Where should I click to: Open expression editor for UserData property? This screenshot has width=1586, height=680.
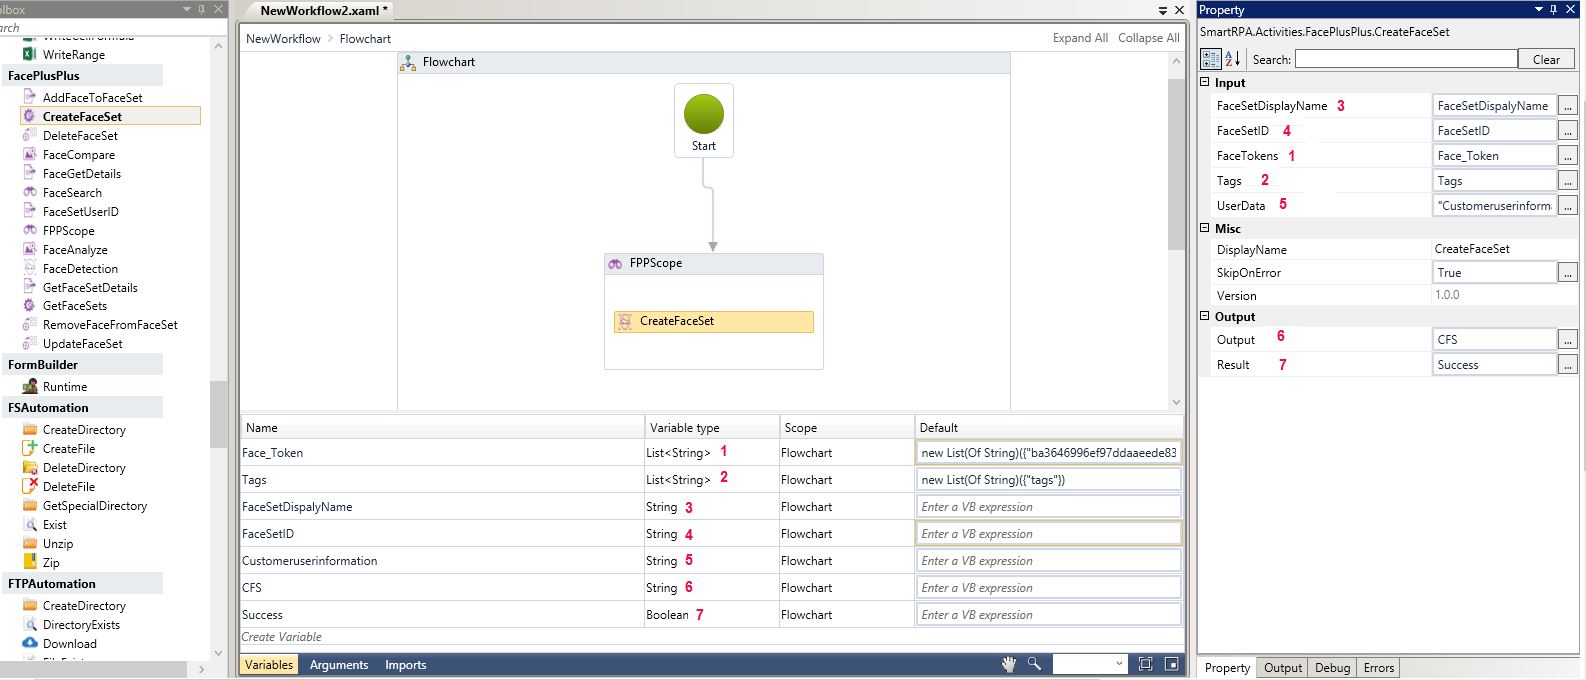(1567, 205)
